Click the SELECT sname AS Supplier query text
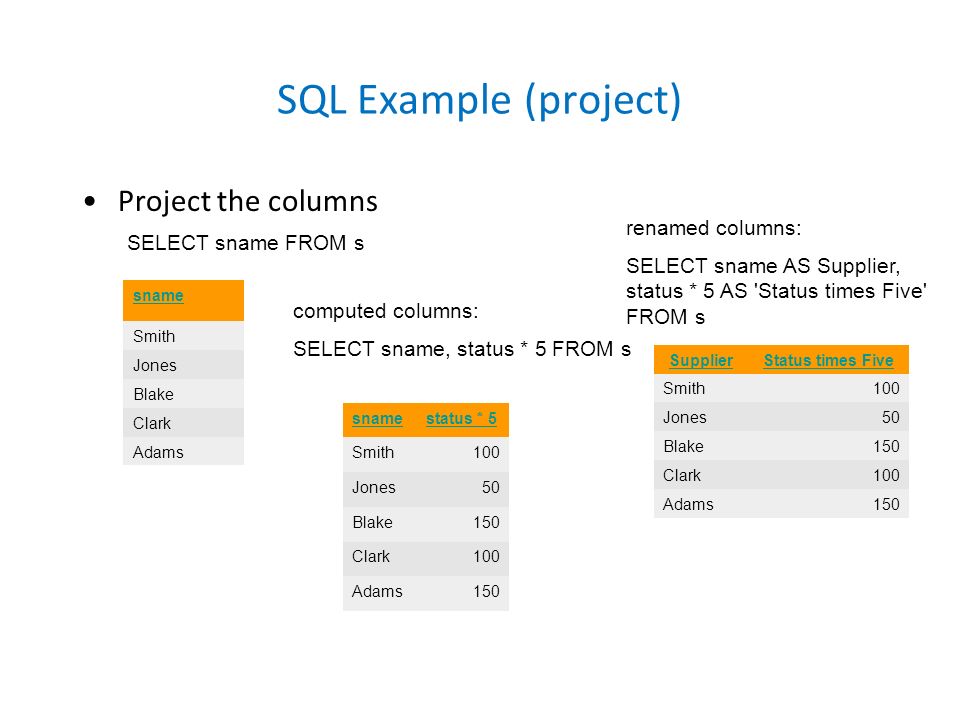Image resolution: width=960 pixels, height=720 pixels. pos(776,291)
